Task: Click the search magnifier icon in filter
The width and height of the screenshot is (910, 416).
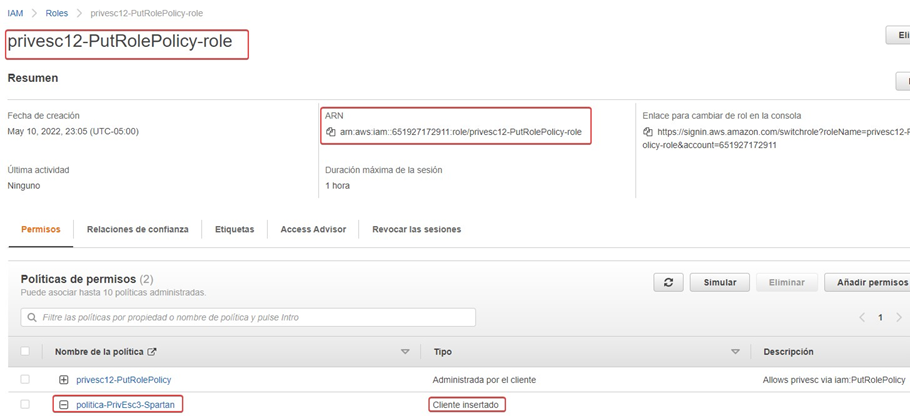Action: tap(32, 318)
